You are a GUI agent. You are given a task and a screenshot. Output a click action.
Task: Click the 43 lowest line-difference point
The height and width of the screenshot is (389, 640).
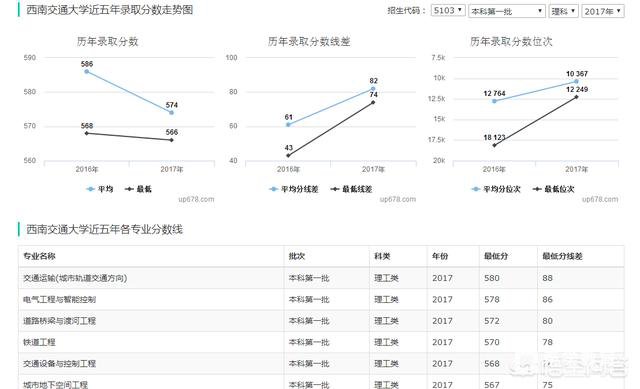coord(288,156)
